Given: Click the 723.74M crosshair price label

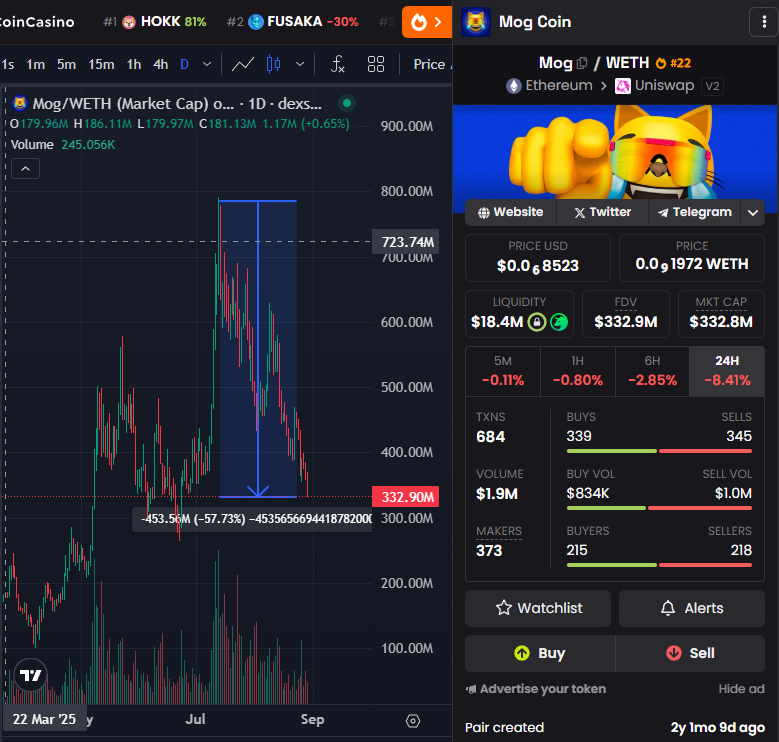Looking at the screenshot, I should tap(405, 242).
